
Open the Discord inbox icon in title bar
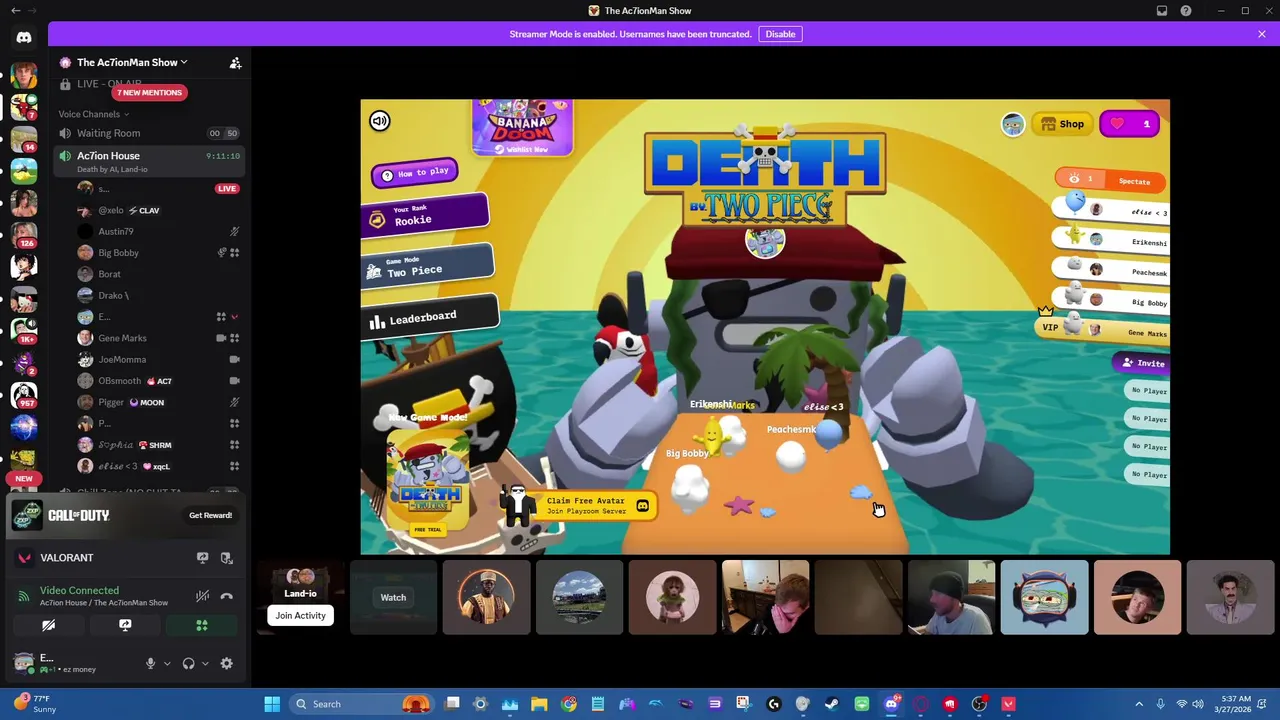(x=1162, y=11)
